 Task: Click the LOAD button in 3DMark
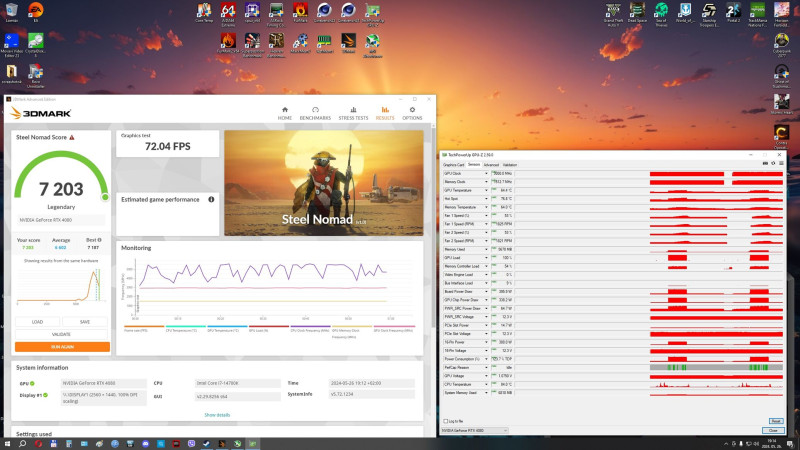(37, 322)
